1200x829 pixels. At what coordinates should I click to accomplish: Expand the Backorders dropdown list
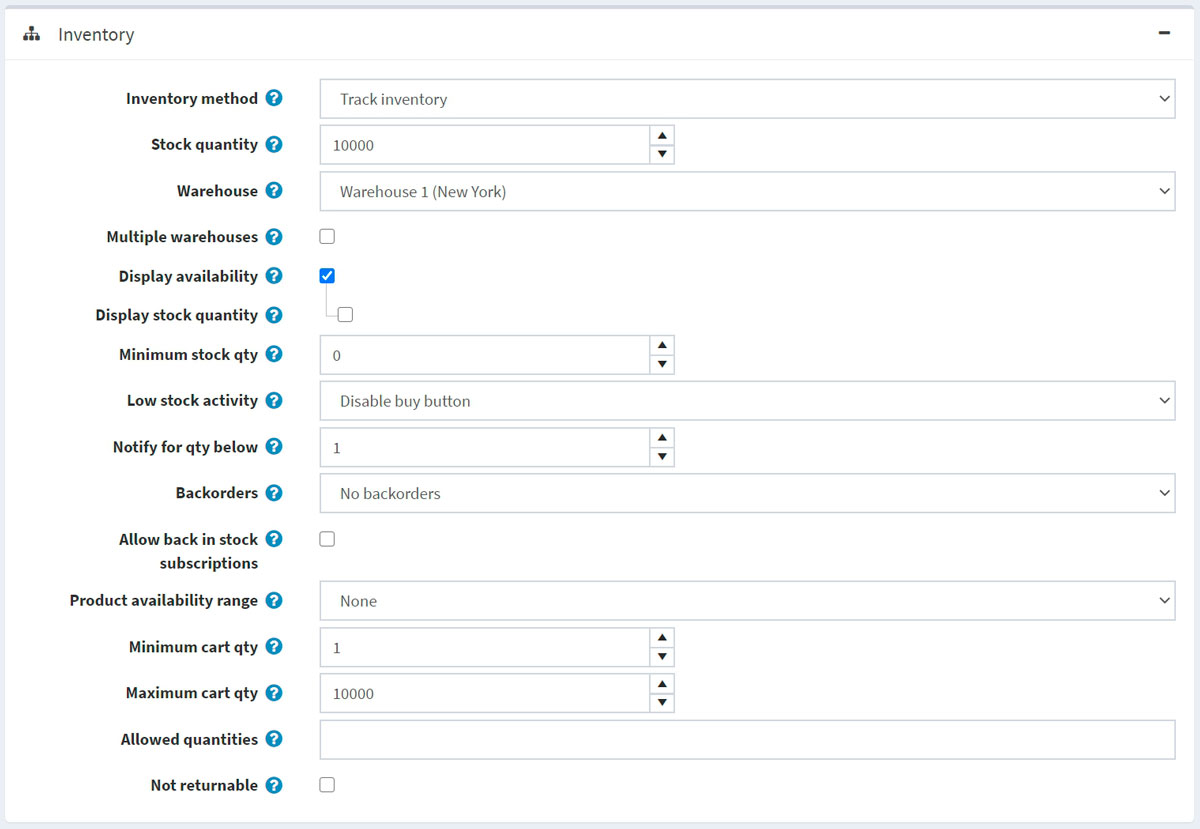747,493
